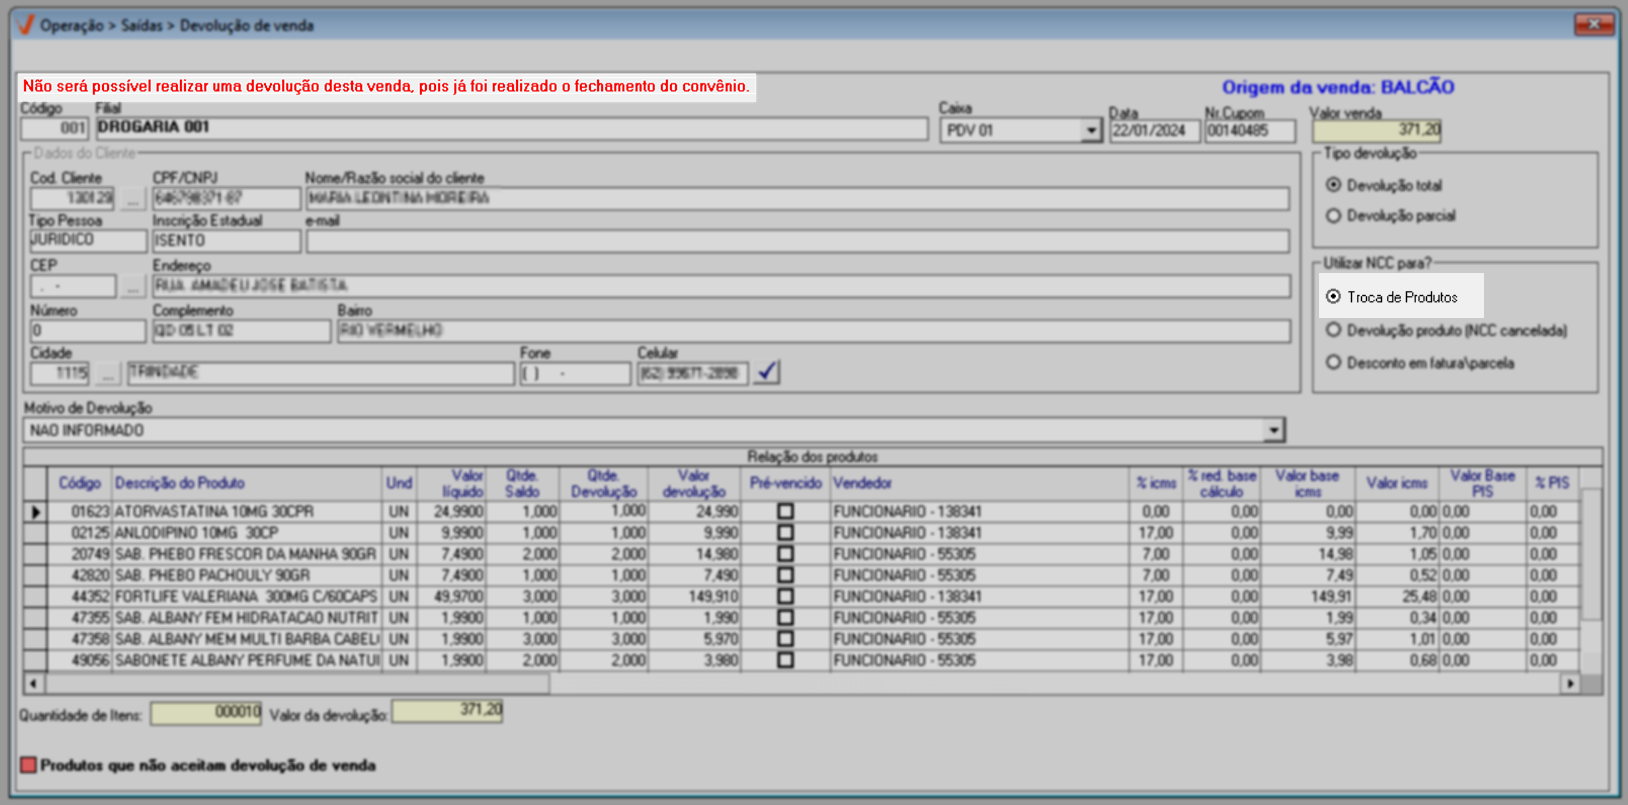Image resolution: width=1628 pixels, height=805 pixels.
Task: Click 'ANLODIPINO 10MG 30CP' product cell
Action: (246, 533)
